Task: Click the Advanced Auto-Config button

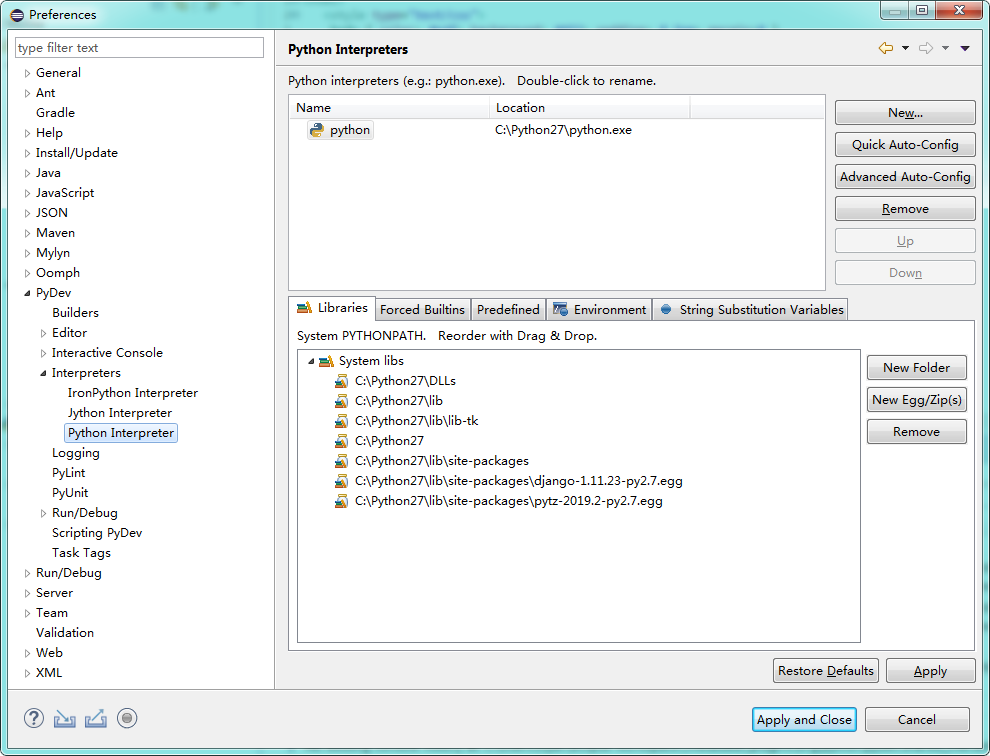Action: (x=905, y=177)
